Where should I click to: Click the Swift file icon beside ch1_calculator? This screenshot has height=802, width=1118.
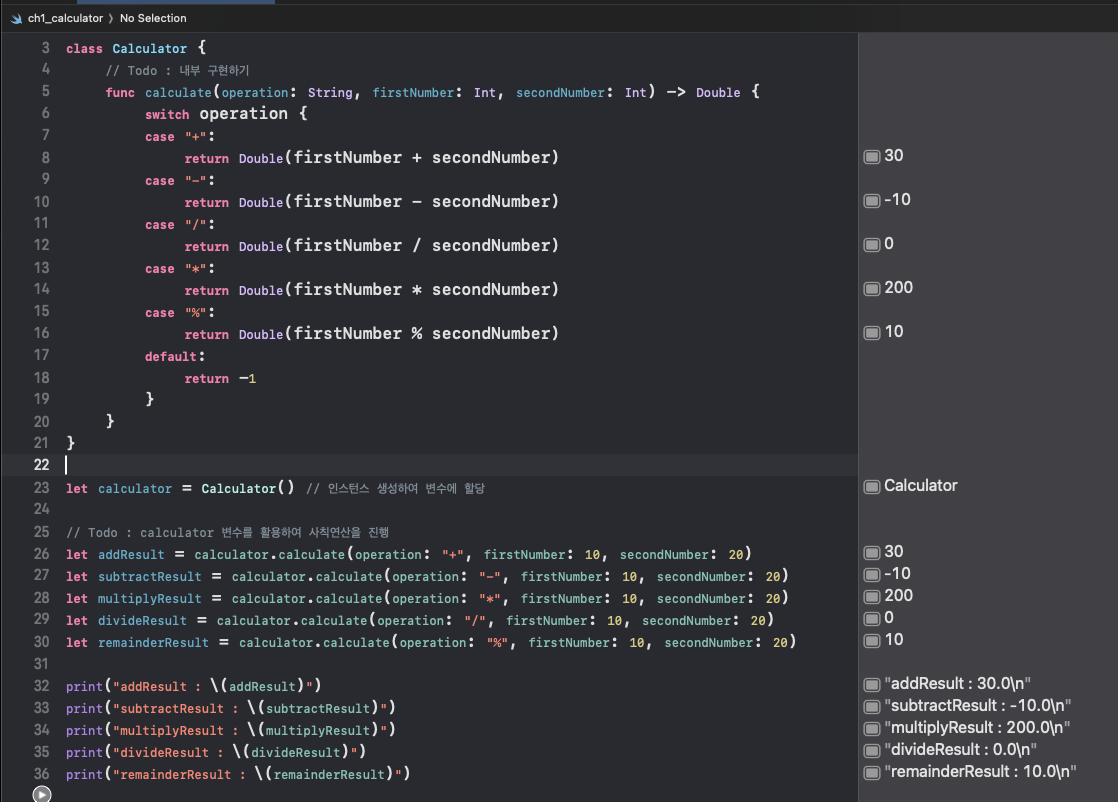click(x=16, y=19)
